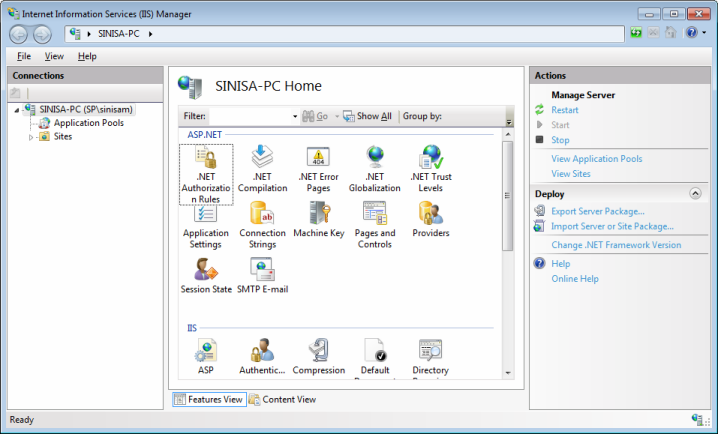The height and width of the screenshot is (435, 718).
Task: Open filter bar overflow options arrow
Action: (x=509, y=122)
